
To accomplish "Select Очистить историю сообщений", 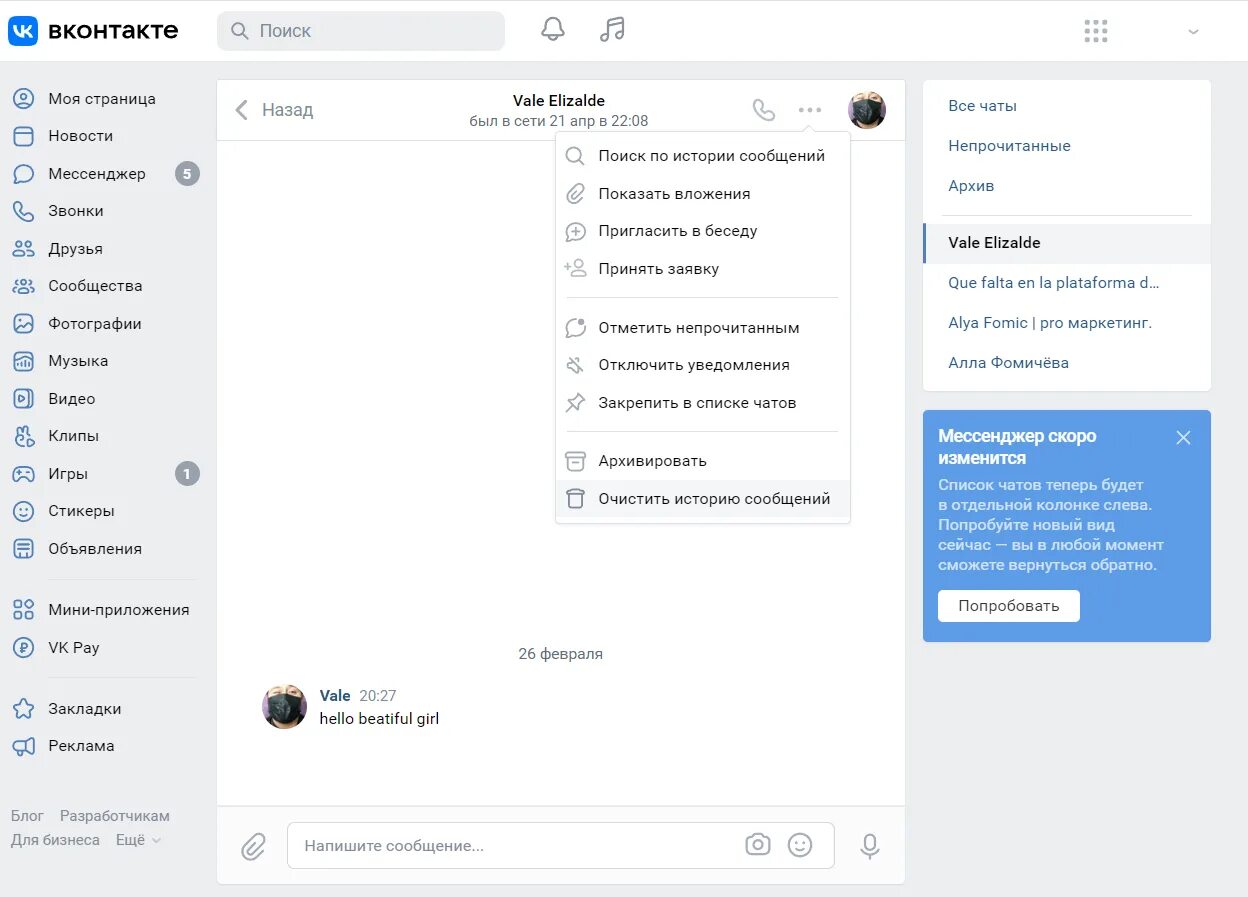I will pos(703,499).
